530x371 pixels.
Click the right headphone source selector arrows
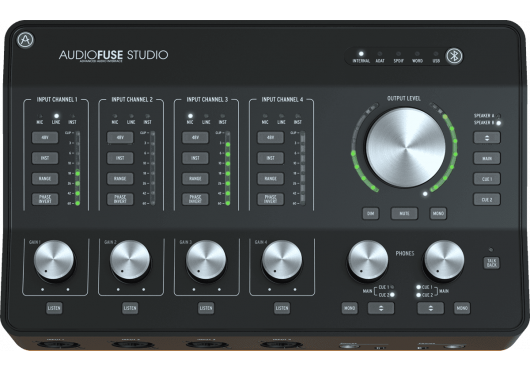click(x=431, y=308)
